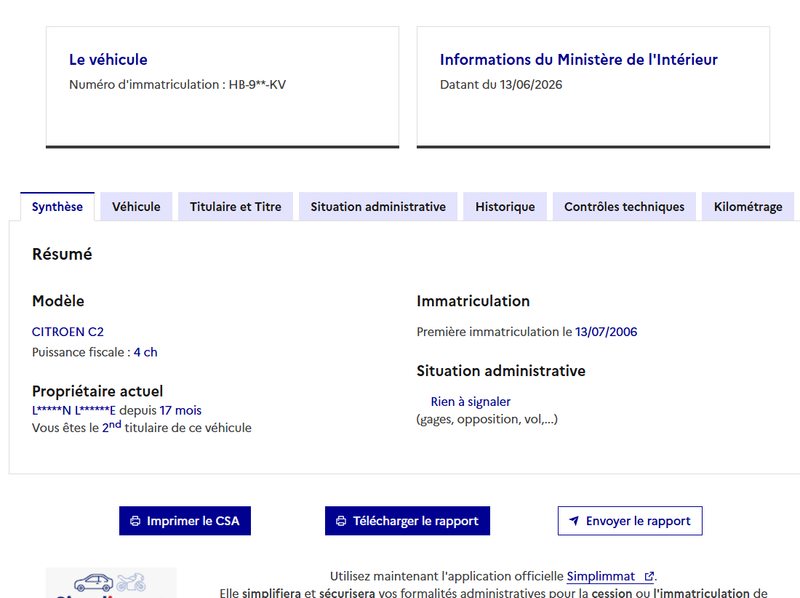Click the Modèle section heading

[58, 301]
